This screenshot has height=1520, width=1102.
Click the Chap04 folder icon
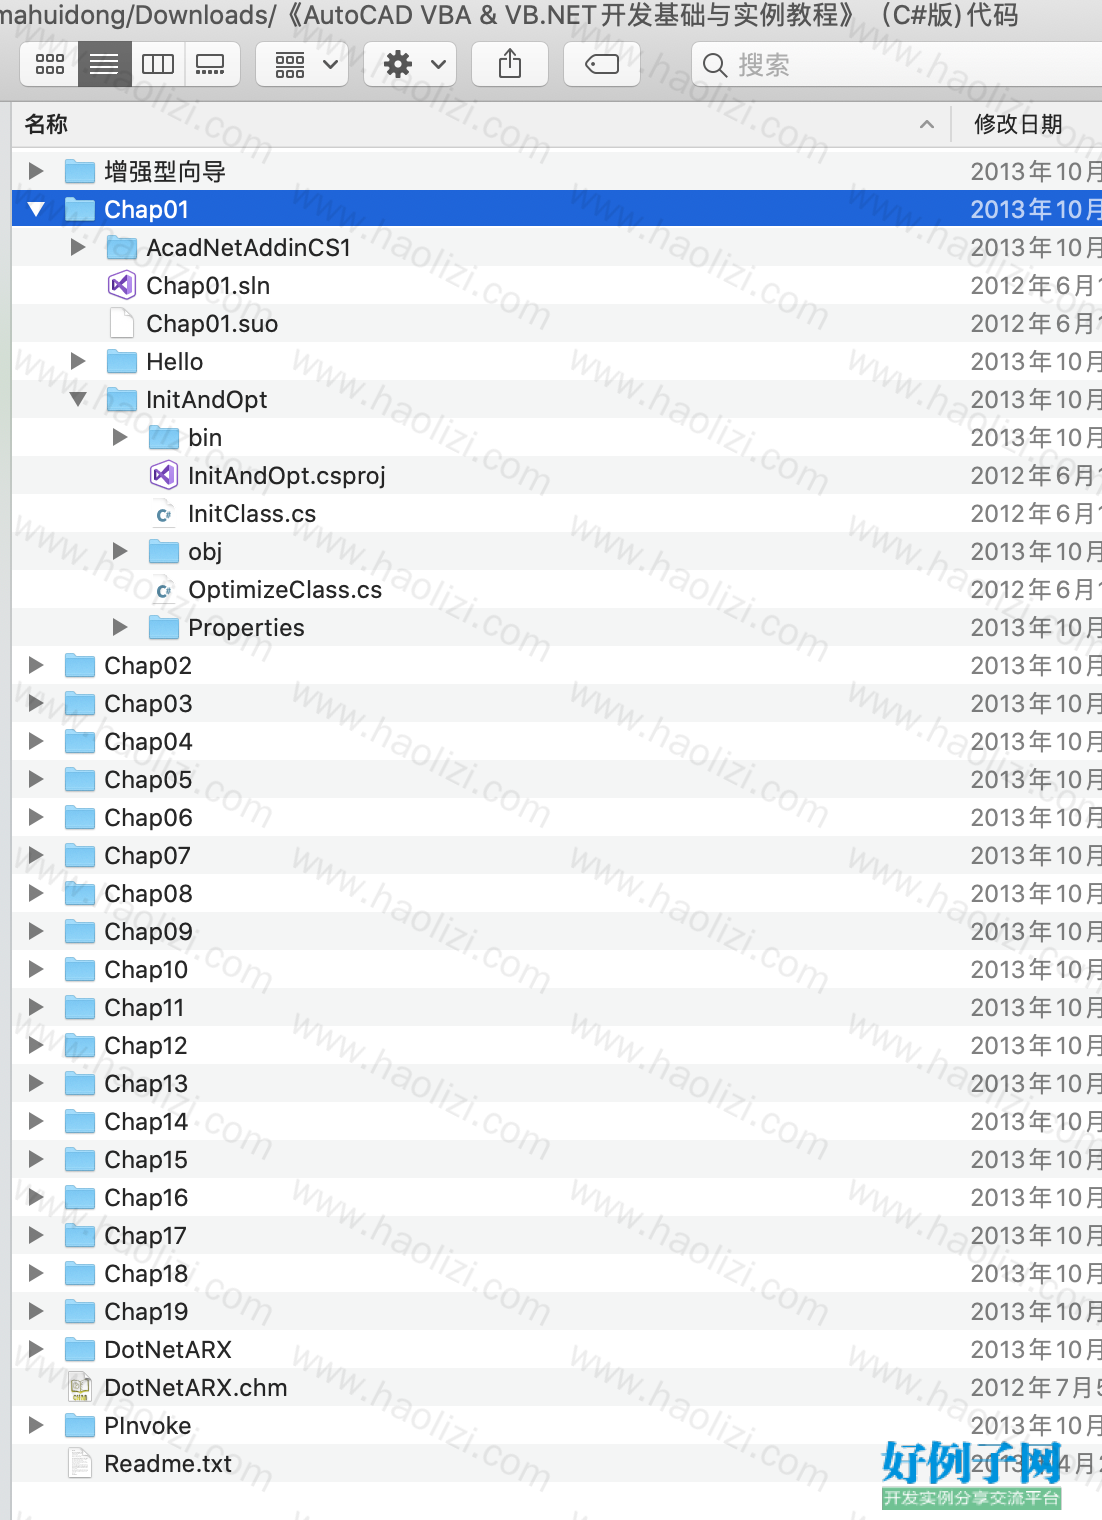pos(80,741)
